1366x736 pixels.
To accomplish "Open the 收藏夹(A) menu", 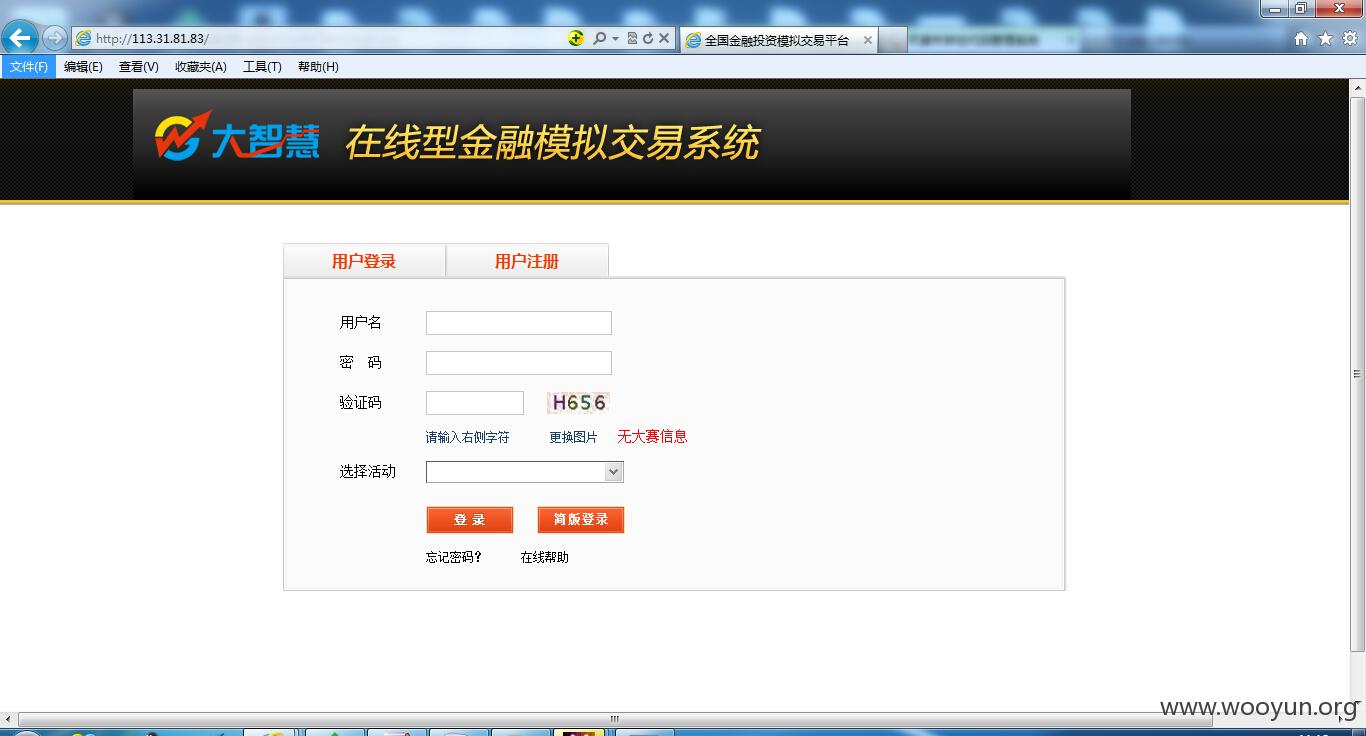I will click(x=201, y=67).
